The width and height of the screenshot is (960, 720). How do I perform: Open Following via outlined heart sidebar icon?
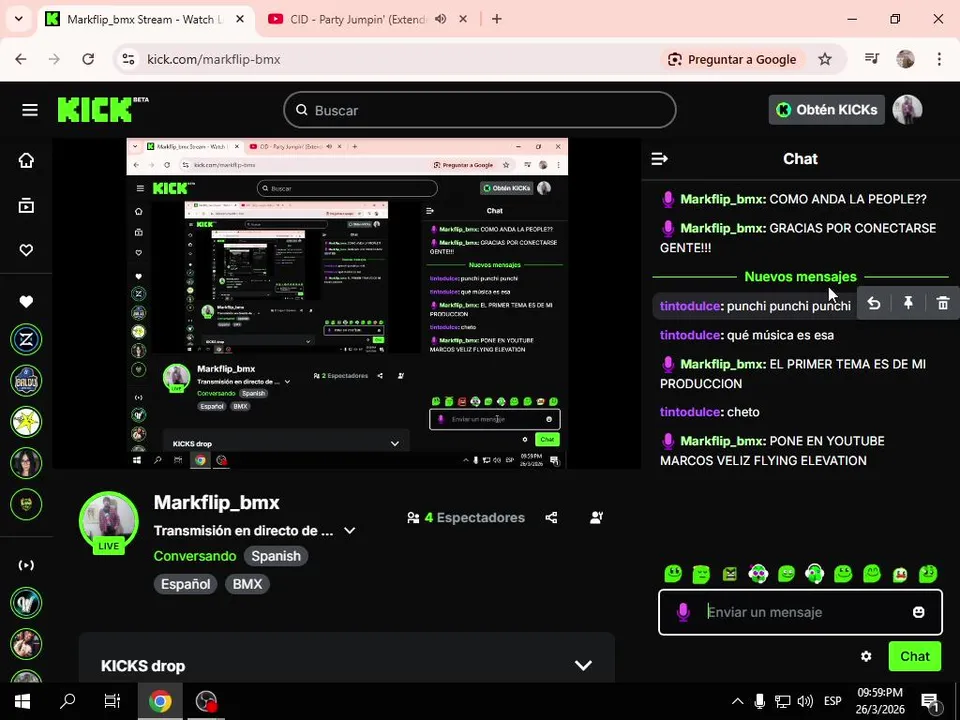point(26,250)
